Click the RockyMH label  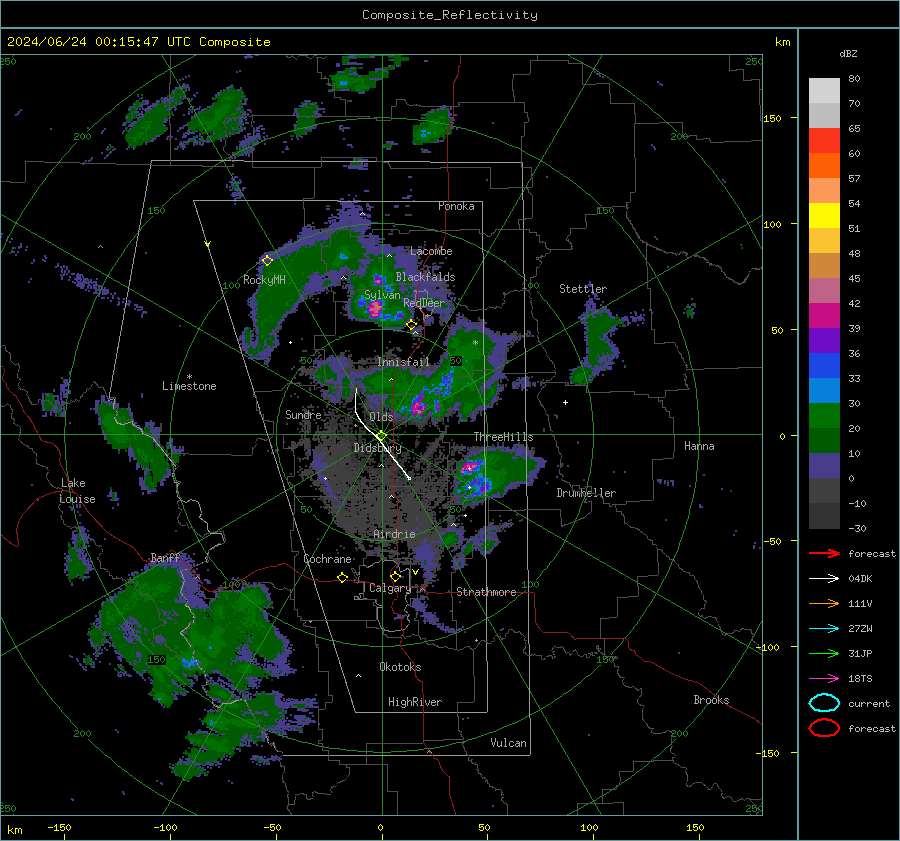pyautogui.click(x=264, y=280)
